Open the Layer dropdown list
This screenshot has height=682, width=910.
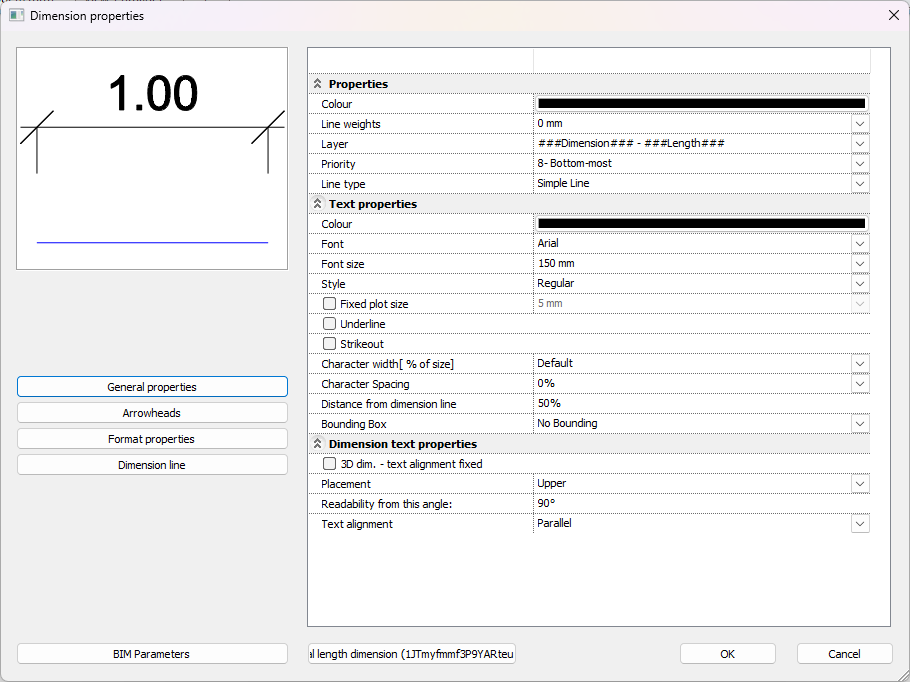pos(860,144)
